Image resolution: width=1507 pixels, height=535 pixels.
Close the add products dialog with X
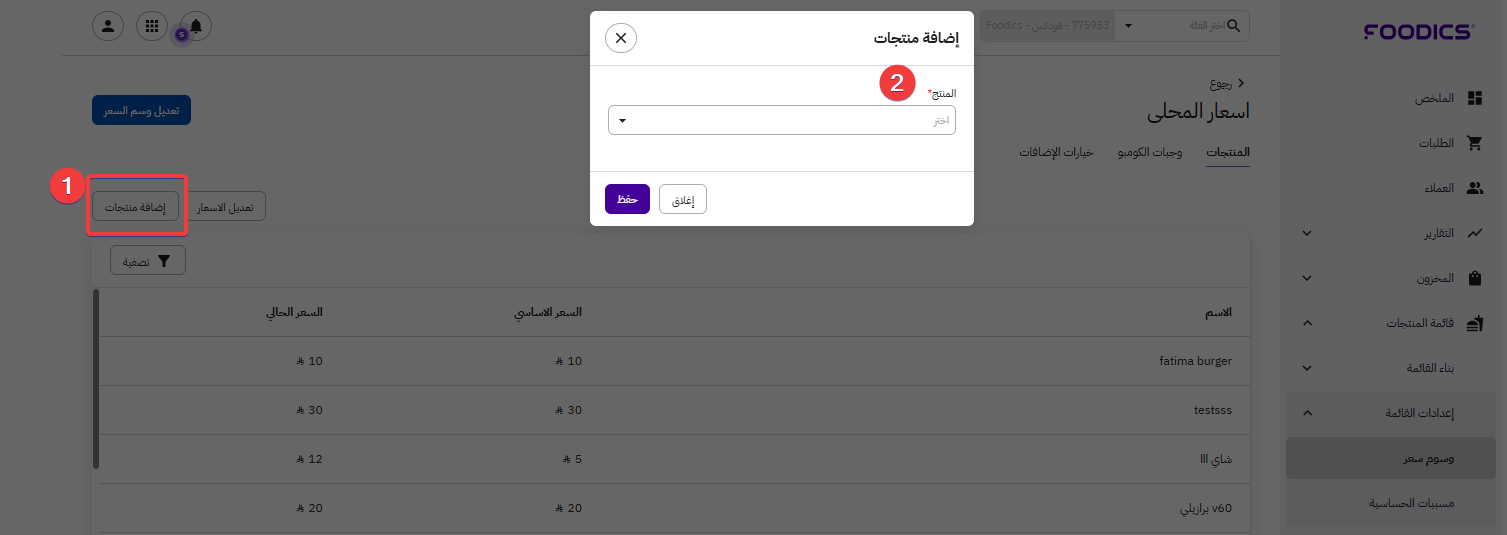[x=621, y=39]
